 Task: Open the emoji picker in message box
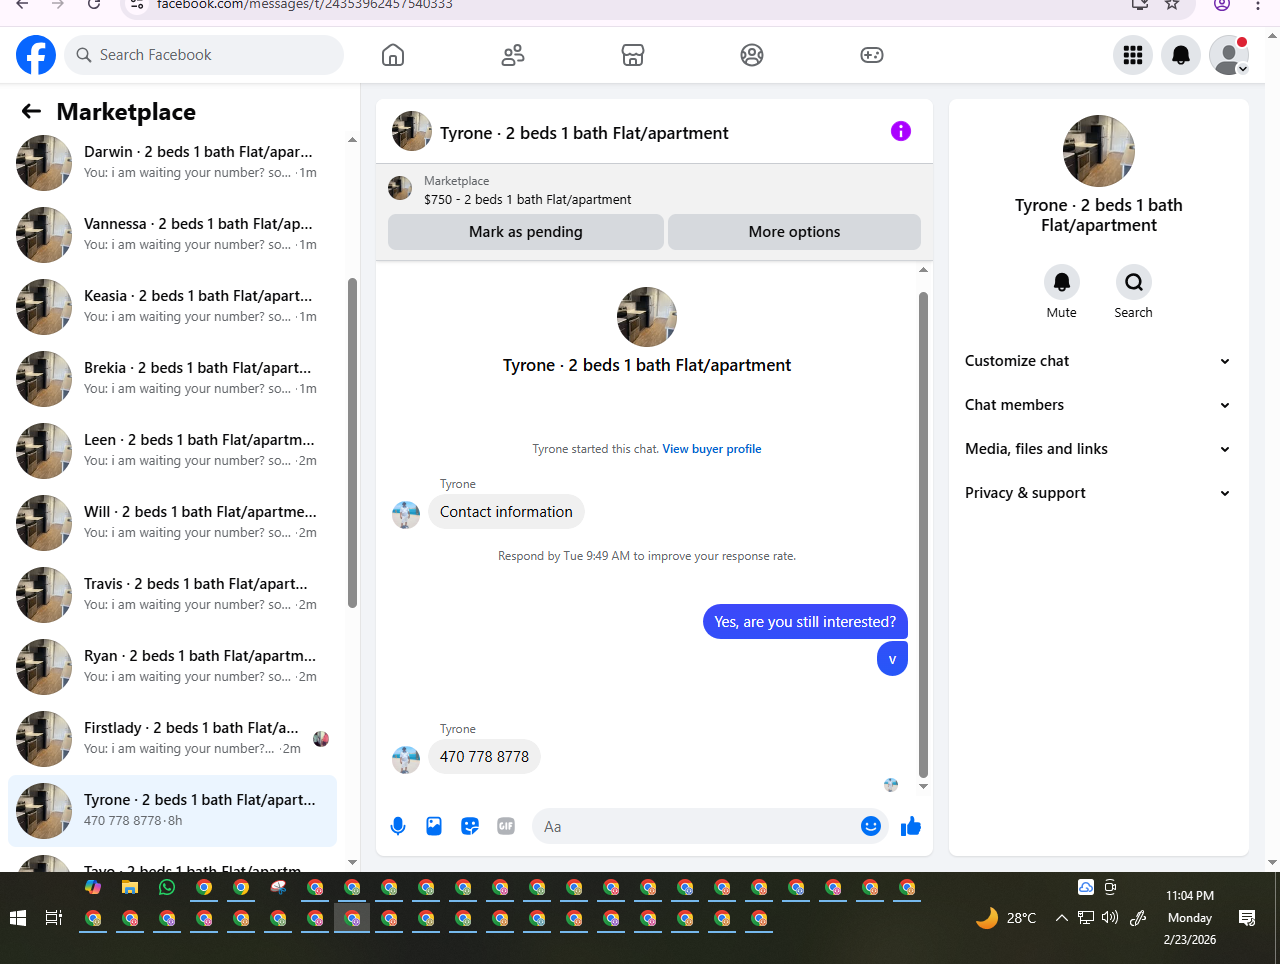tap(871, 826)
